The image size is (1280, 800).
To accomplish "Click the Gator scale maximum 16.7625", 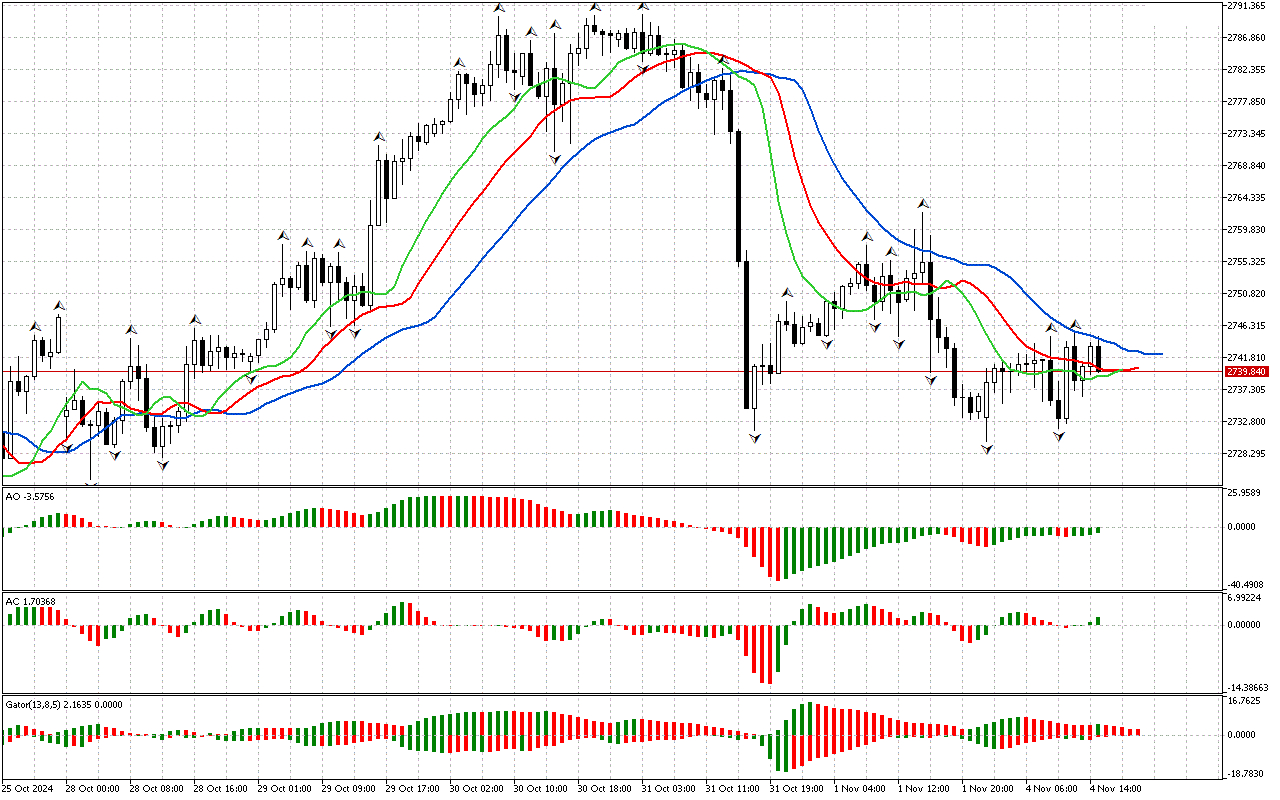I will point(1245,701).
